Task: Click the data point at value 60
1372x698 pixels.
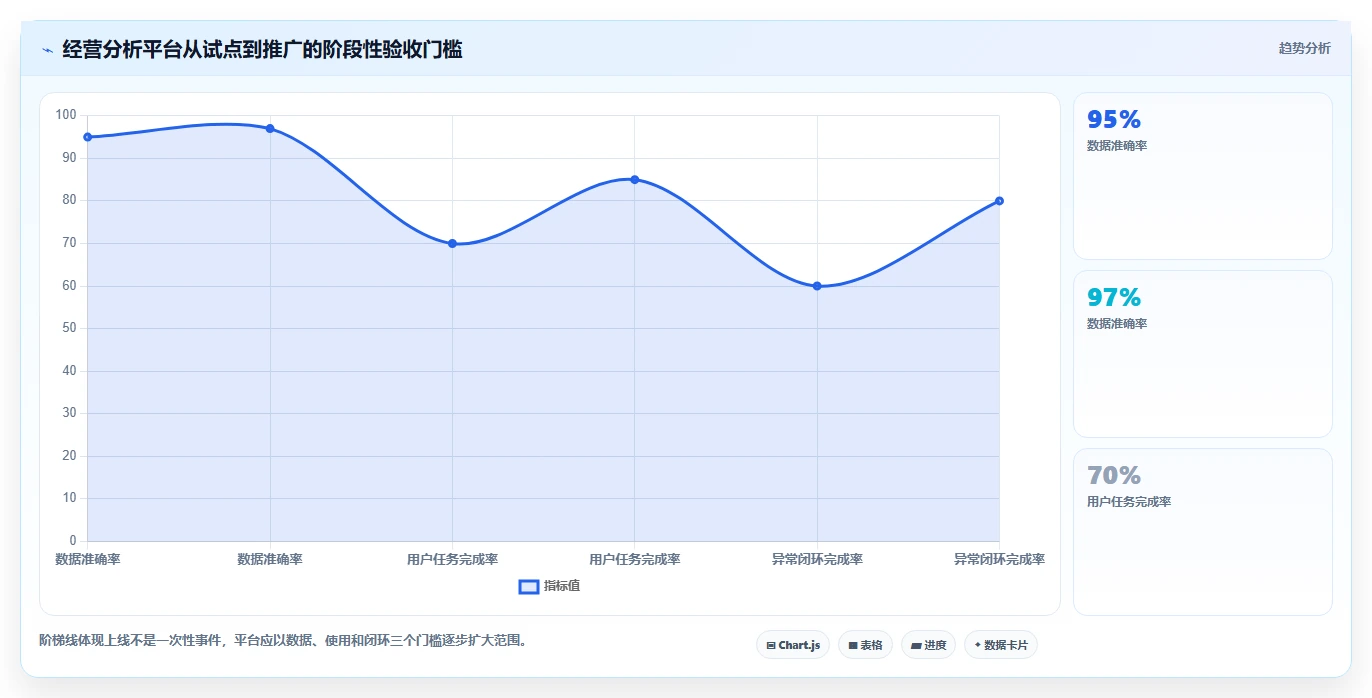Action: coord(817,286)
